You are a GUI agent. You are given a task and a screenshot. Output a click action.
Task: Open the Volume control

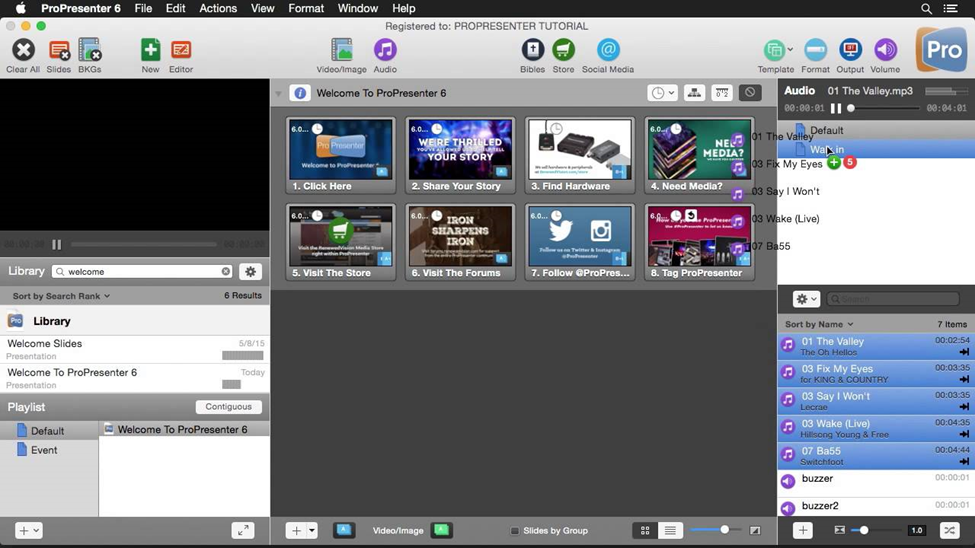(885, 50)
